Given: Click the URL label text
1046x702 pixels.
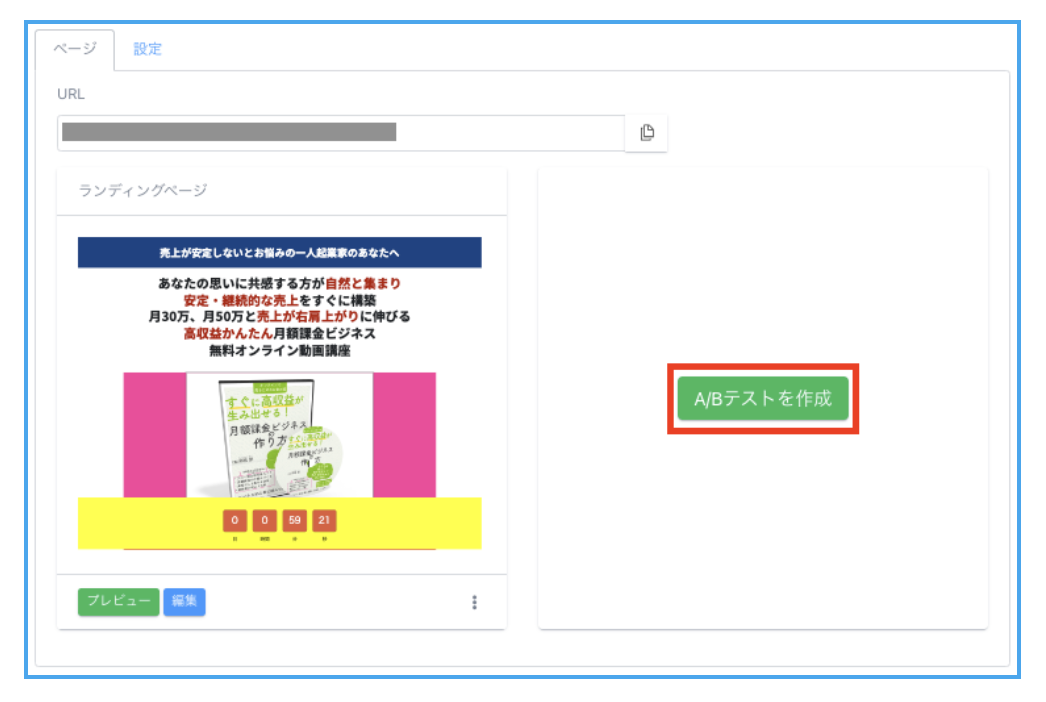Looking at the screenshot, I should pos(71,94).
